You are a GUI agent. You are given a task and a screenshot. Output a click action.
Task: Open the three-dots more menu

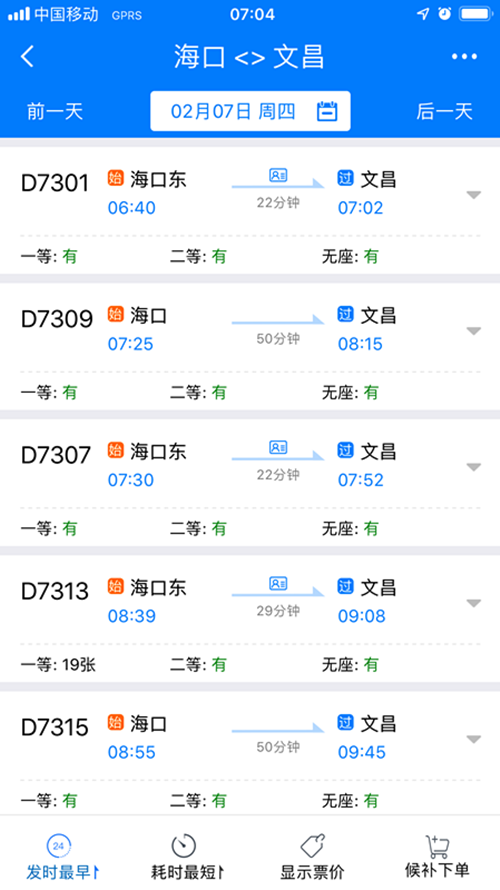pos(464,57)
